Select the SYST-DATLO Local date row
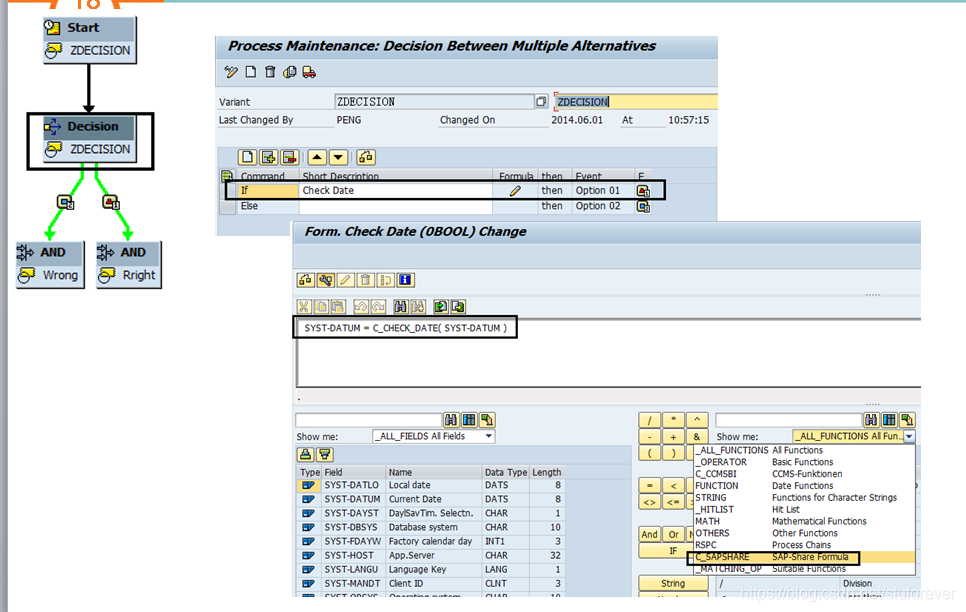 pyautogui.click(x=430, y=485)
